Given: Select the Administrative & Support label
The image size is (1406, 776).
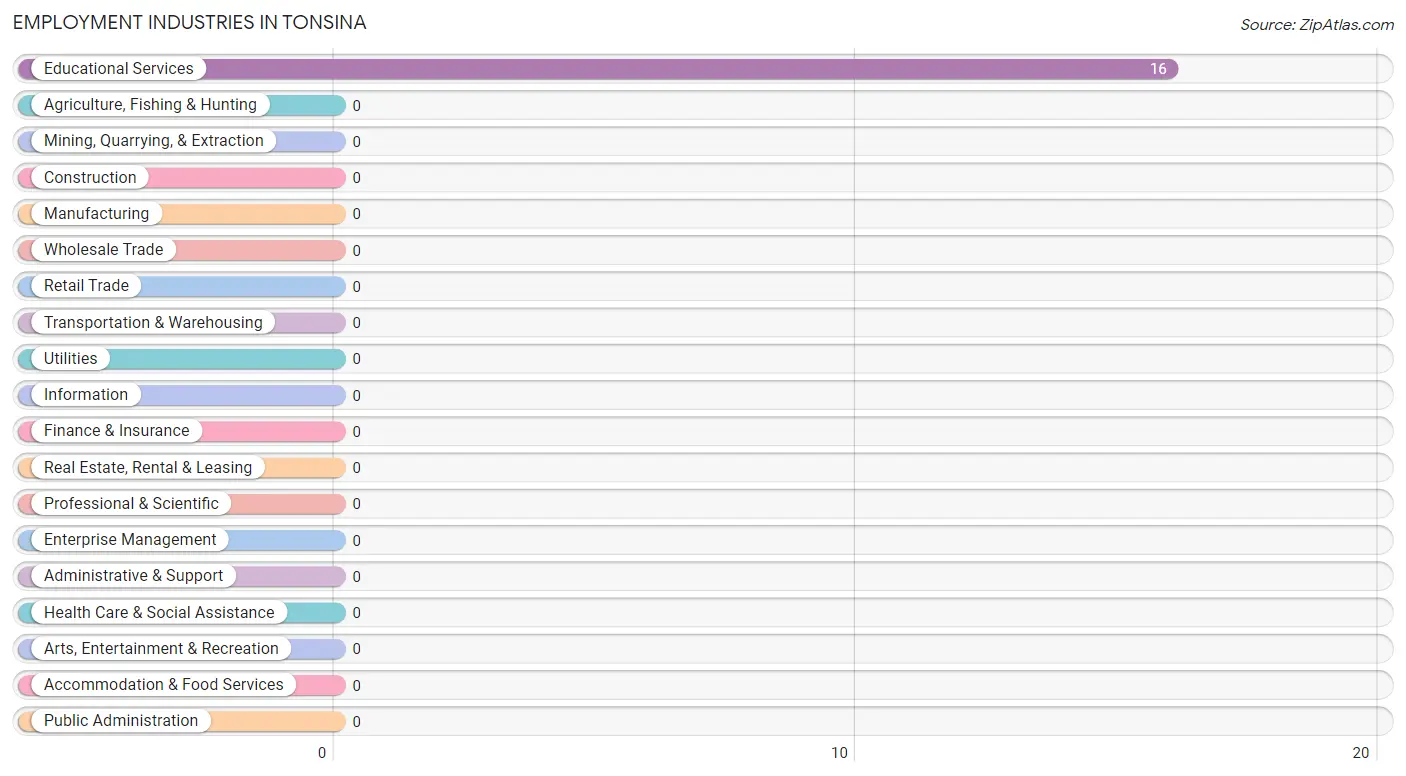Looking at the screenshot, I should click(134, 576).
